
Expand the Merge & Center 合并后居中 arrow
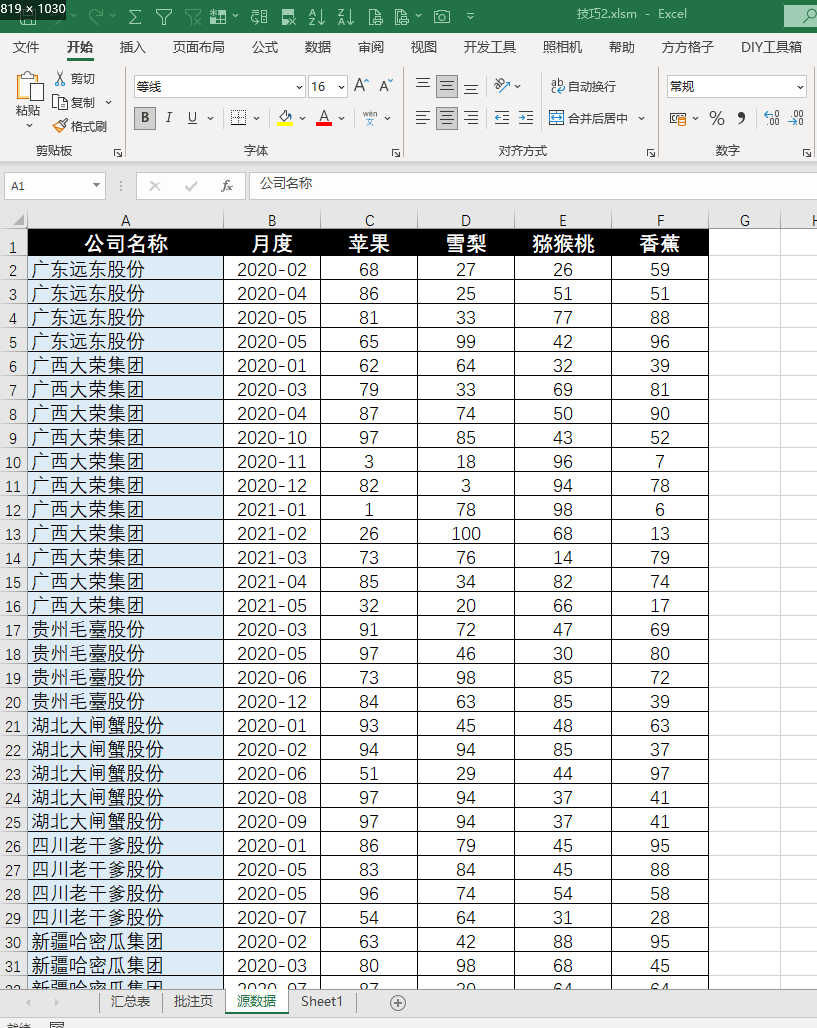point(641,119)
